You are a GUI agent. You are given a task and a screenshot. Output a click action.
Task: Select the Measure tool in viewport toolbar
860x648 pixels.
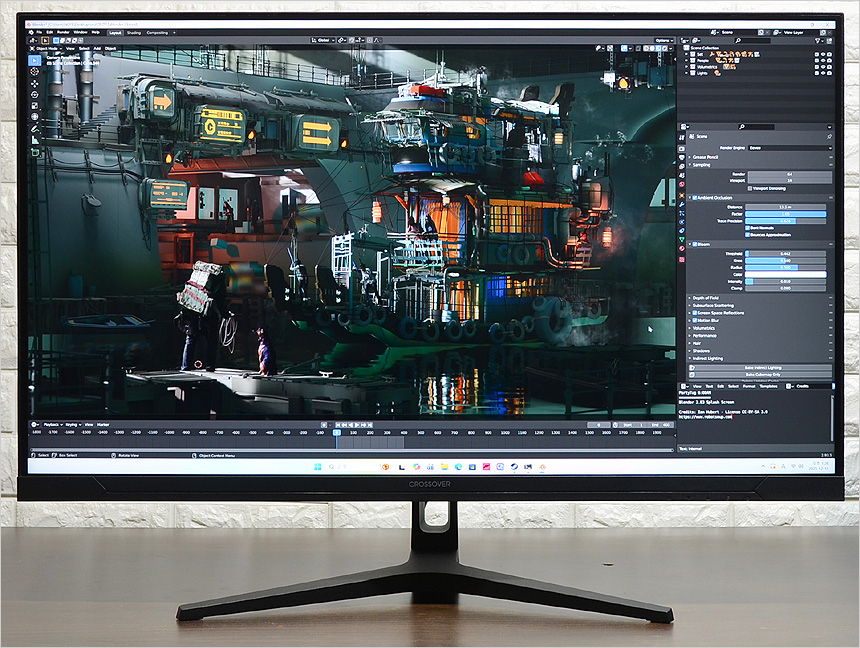(36, 141)
